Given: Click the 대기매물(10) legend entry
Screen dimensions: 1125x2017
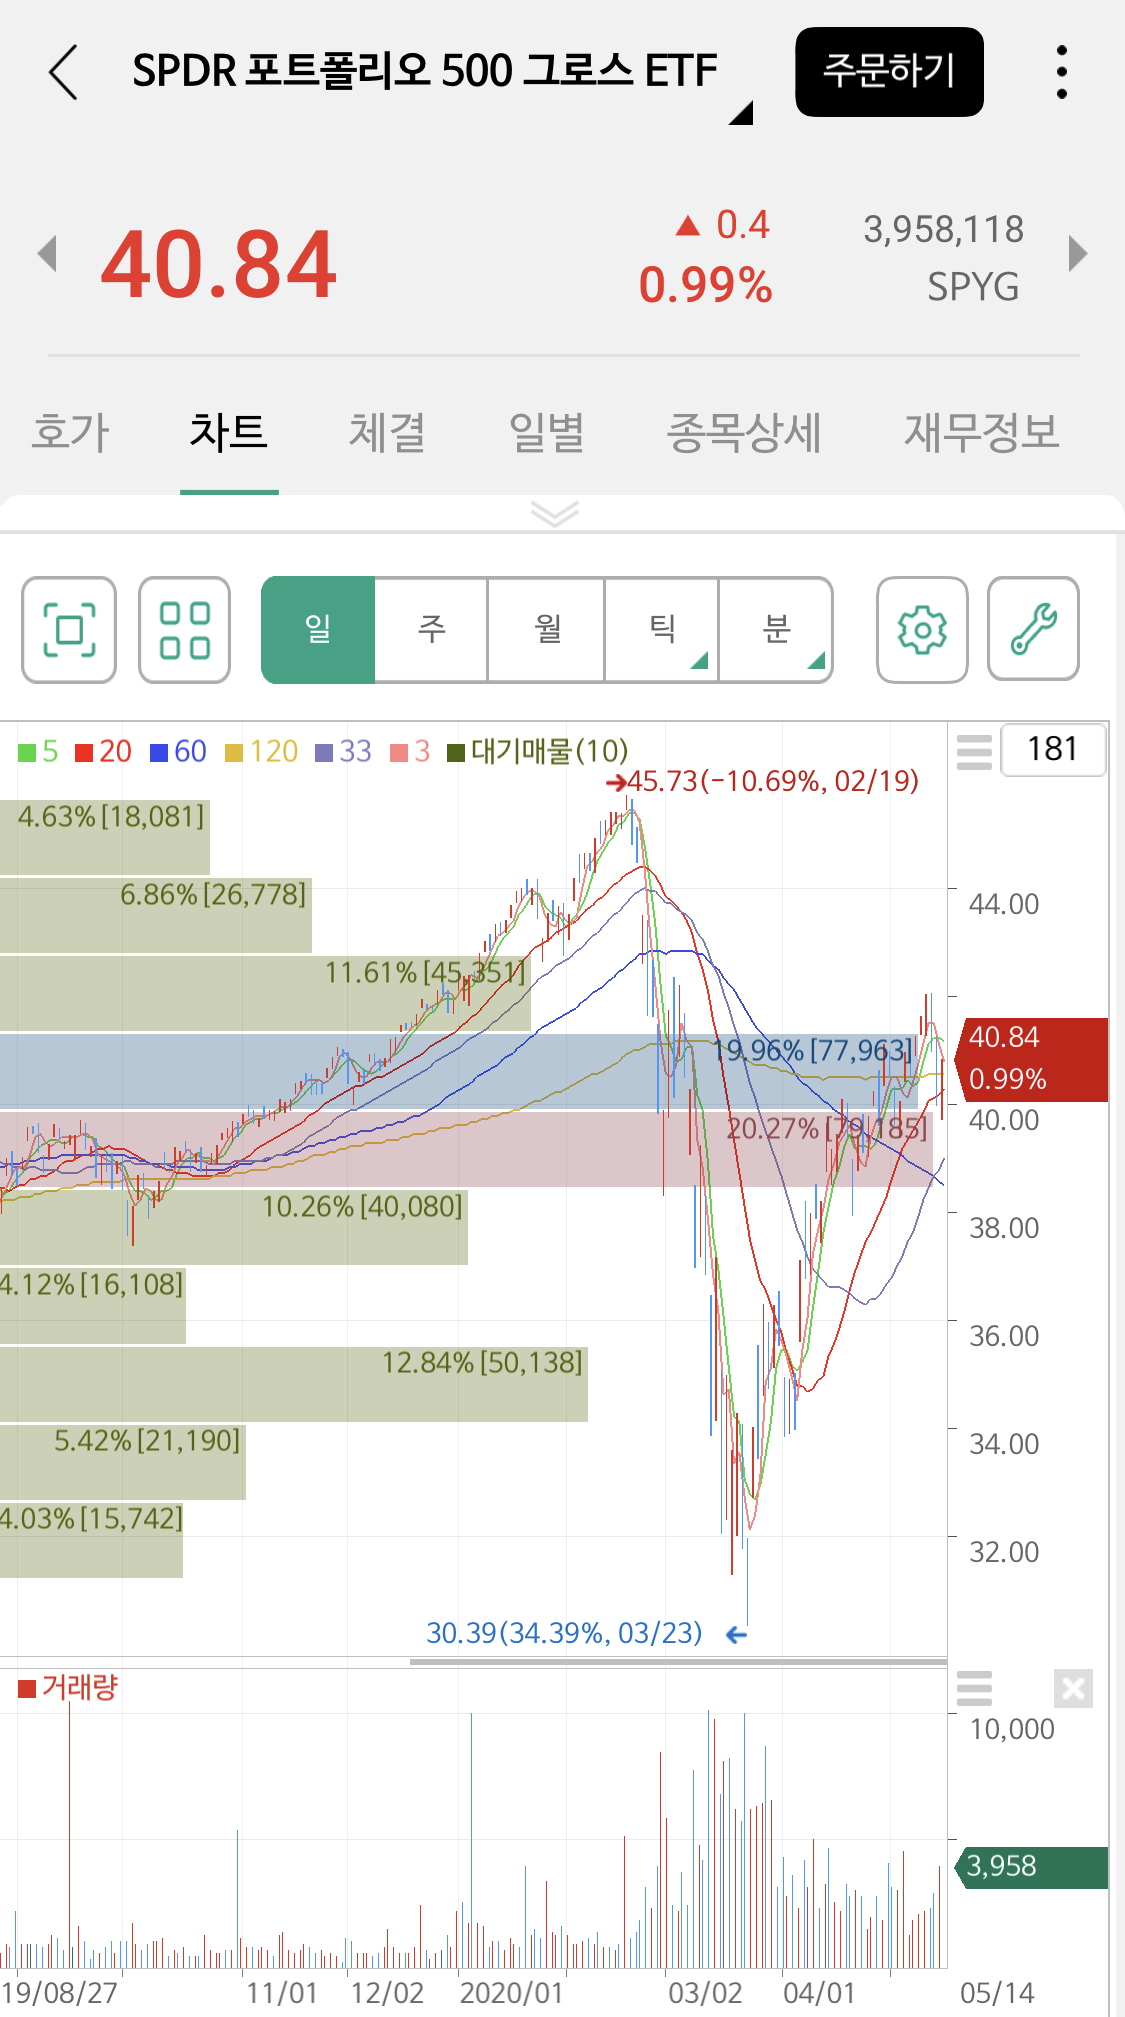Looking at the screenshot, I should 538,751.
